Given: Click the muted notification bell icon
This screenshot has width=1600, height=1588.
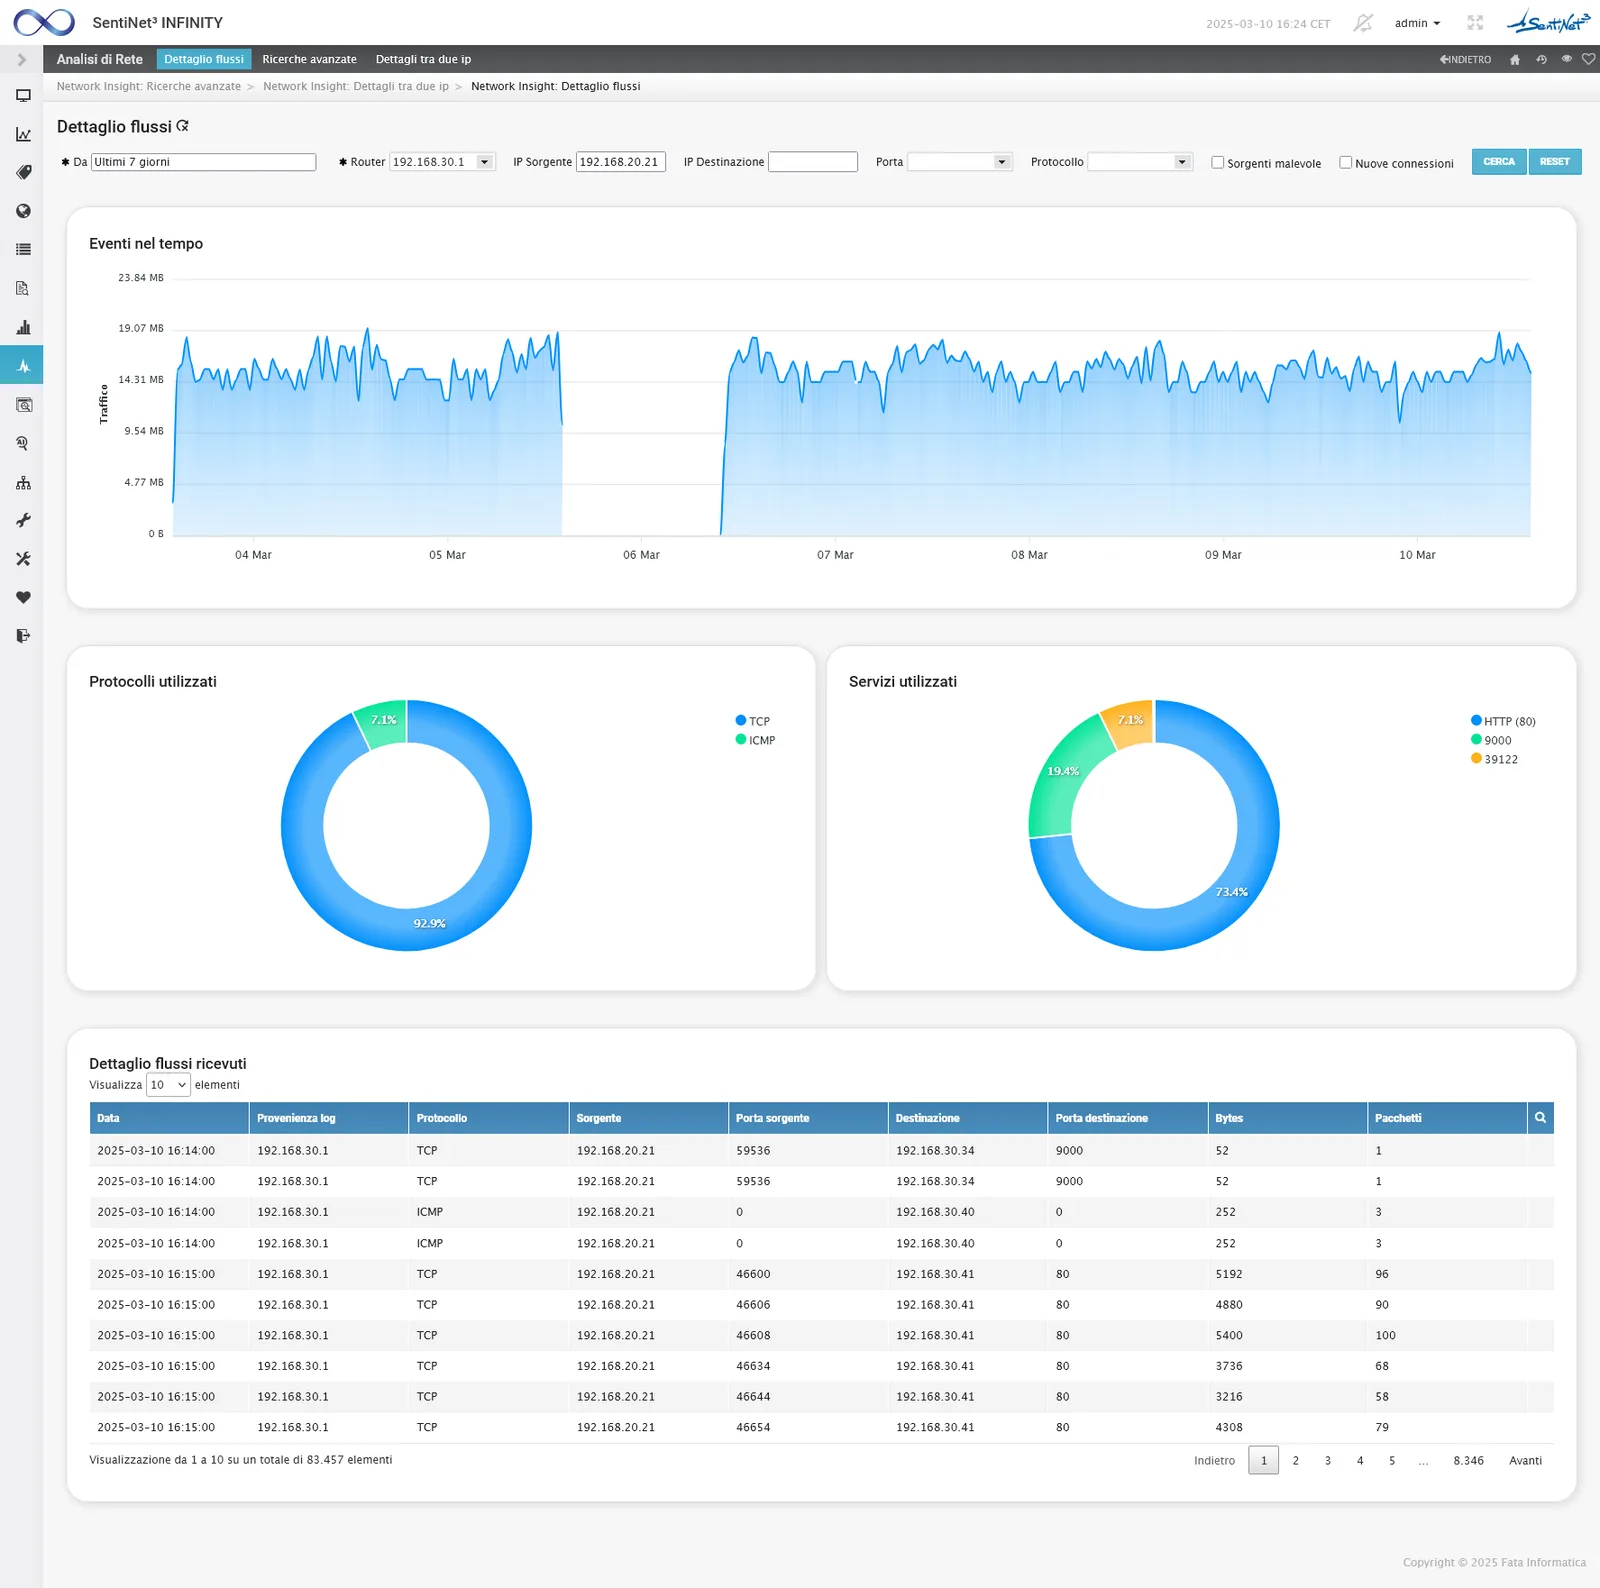Looking at the screenshot, I should (1362, 23).
